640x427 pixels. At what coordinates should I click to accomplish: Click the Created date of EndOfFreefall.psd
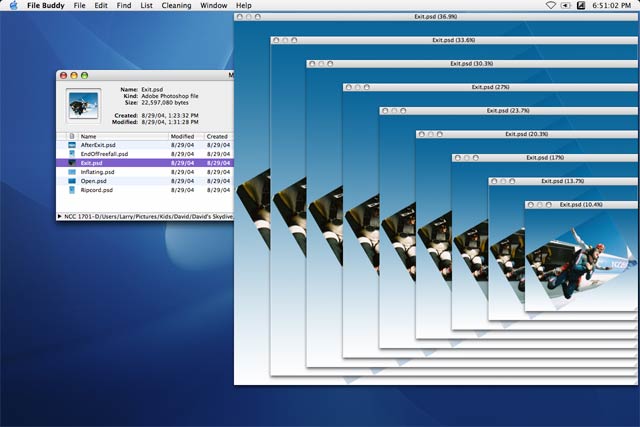coord(218,154)
